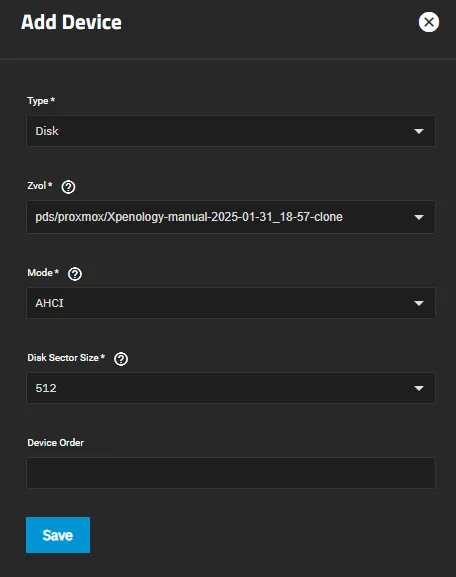Open the Type dropdown showing Disk
Image resolution: width=456 pixels, height=577 pixels.
tap(231, 131)
